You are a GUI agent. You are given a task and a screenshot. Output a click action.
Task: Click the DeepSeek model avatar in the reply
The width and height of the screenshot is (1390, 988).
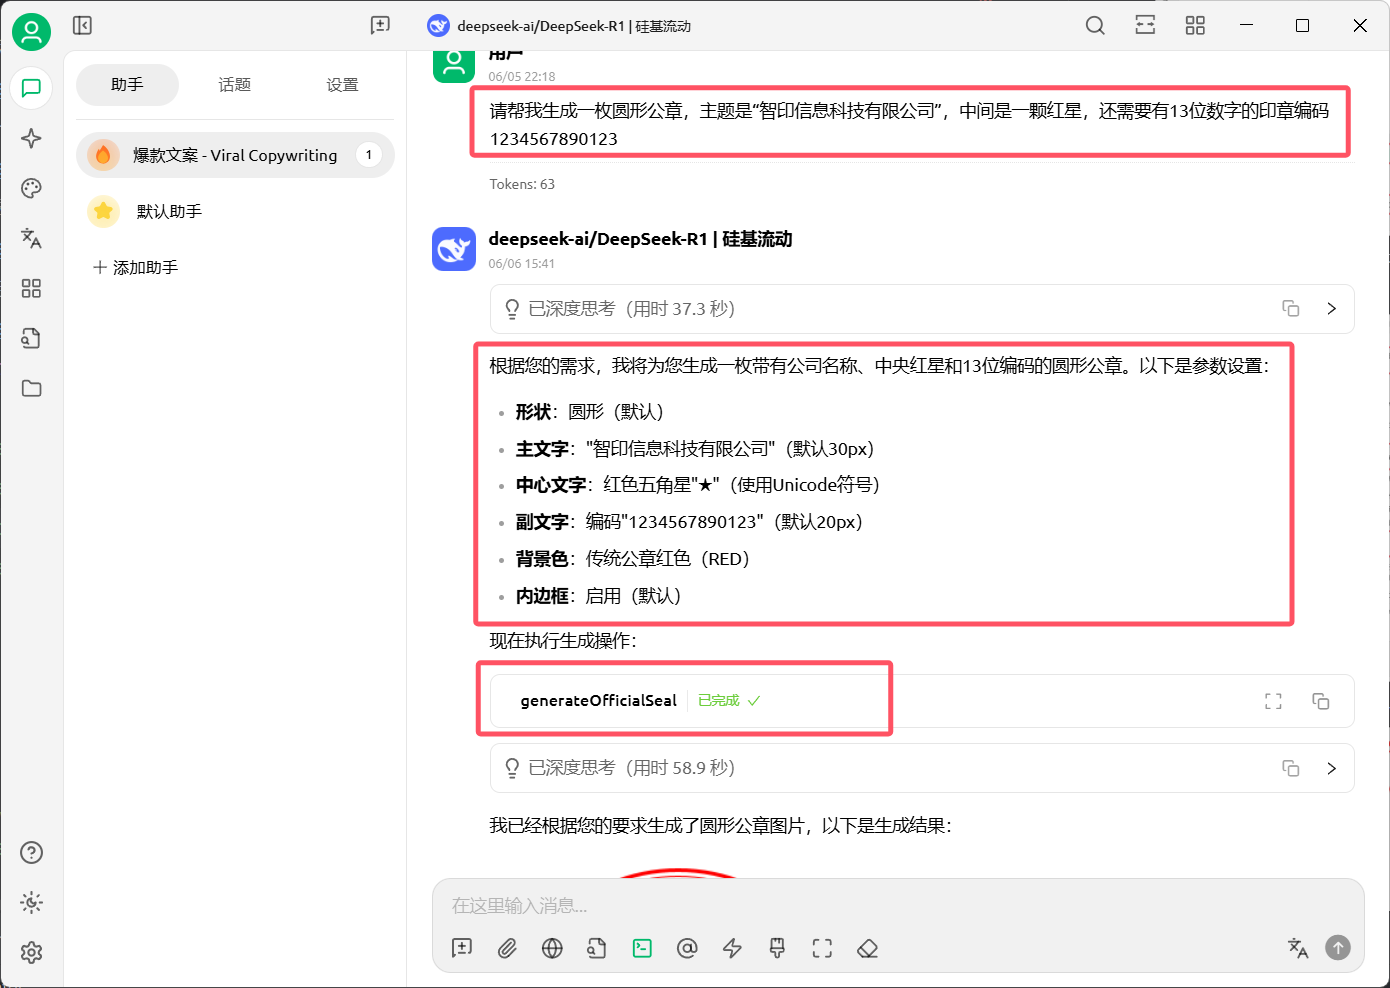(454, 249)
